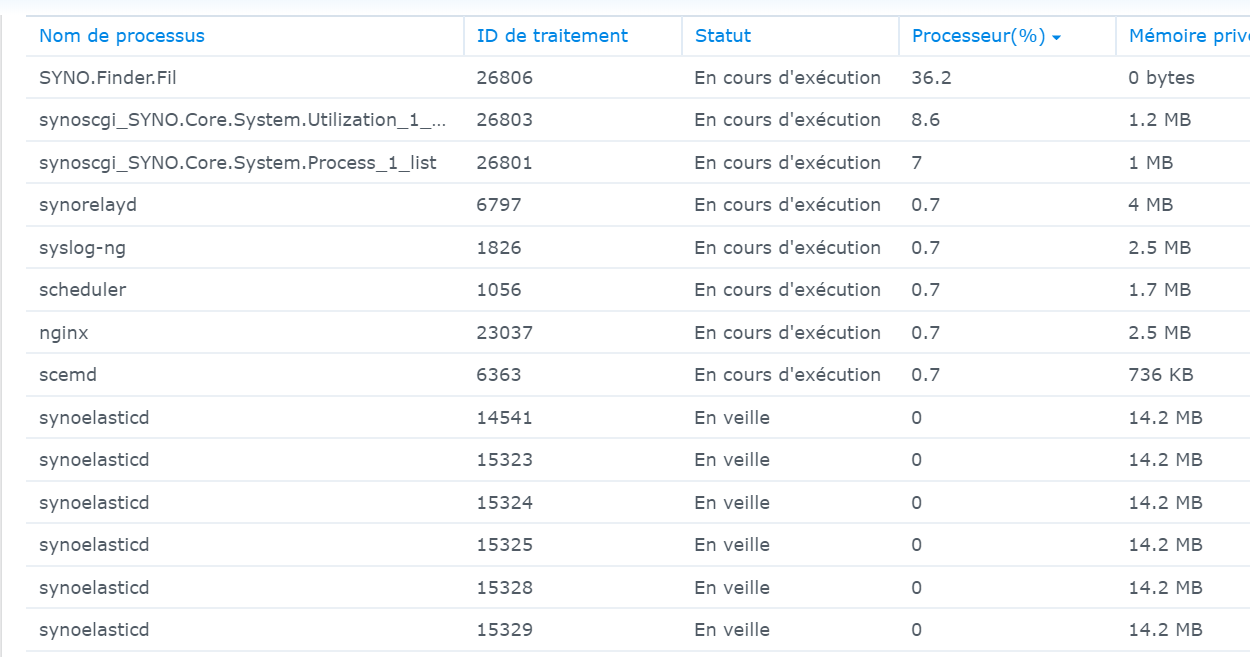Click process ID 26806
This screenshot has height=657, width=1250.
[x=505, y=78]
